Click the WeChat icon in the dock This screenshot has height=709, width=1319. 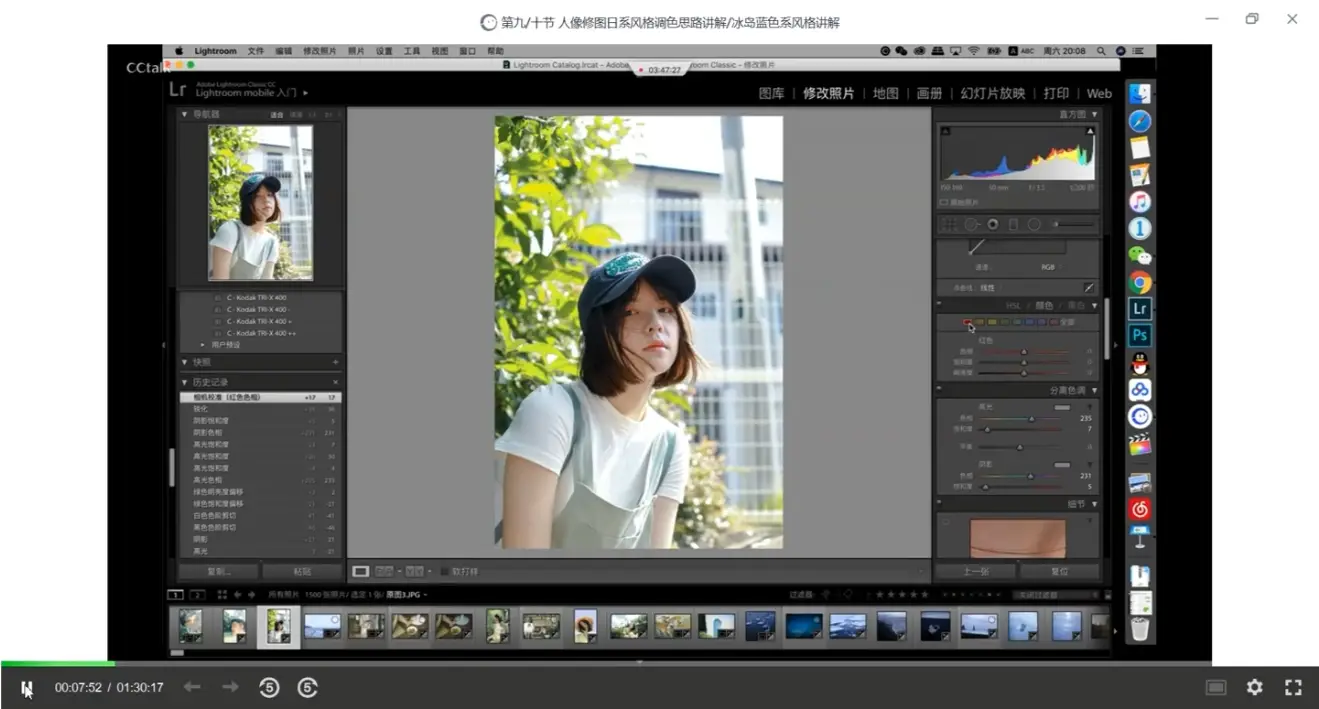tap(1140, 256)
